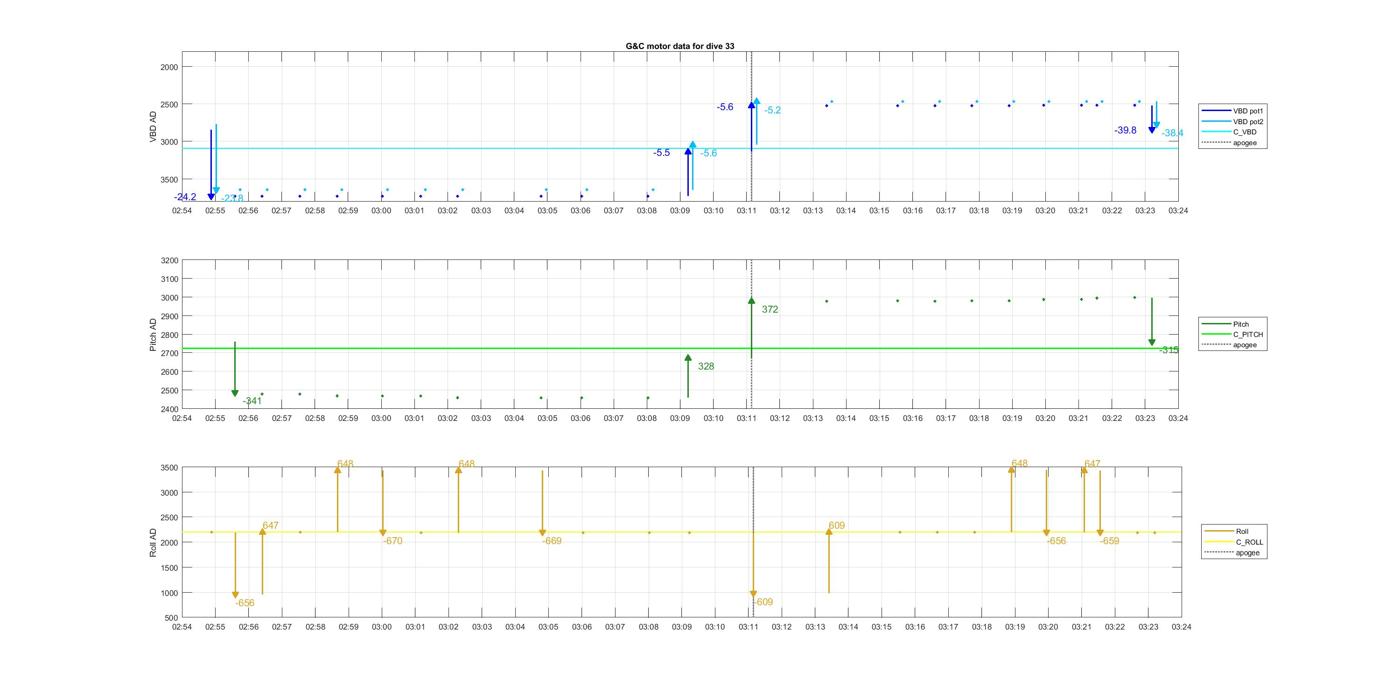1400x693 pixels.
Task: Click the green pitch arrow labeled 372
Action: [x=752, y=327]
